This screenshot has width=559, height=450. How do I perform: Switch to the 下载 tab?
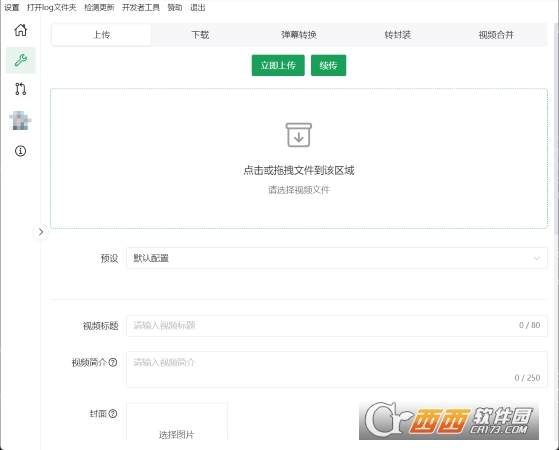coord(200,35)
